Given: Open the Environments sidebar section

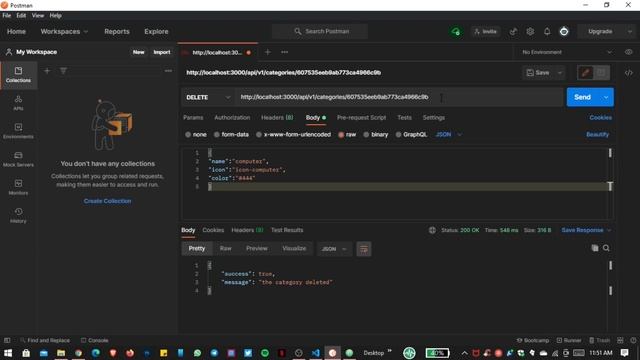Looking at the screenshot, I should (x=18, y=131).
